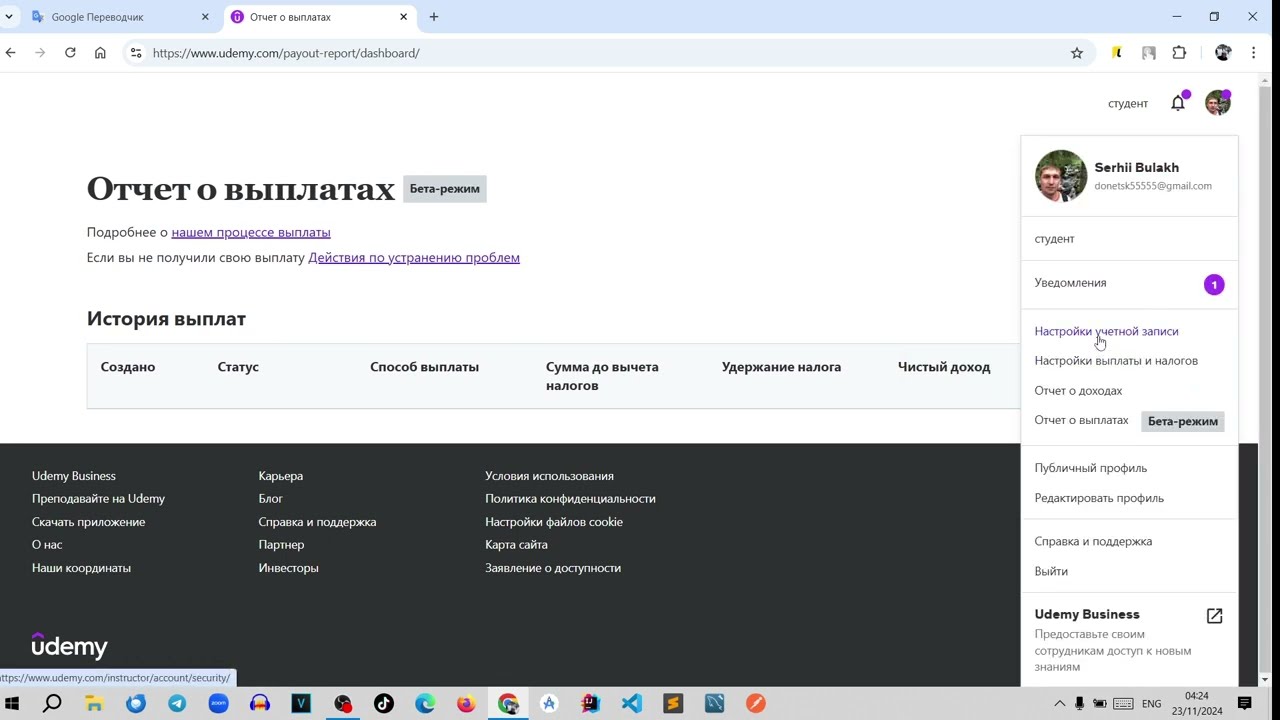Click the user avatar in Udemy header
The image size is (1280, 720).
pos(1217,103)
